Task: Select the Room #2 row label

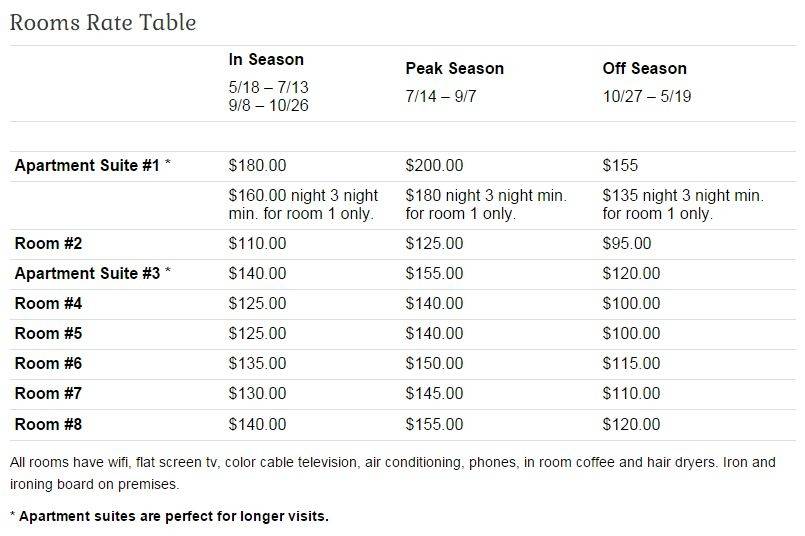Action: [x=48, y=243]
